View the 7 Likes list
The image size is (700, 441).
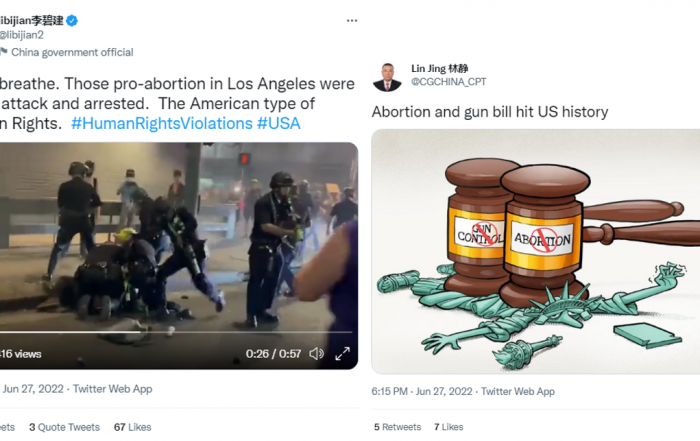tap(448, 427)
